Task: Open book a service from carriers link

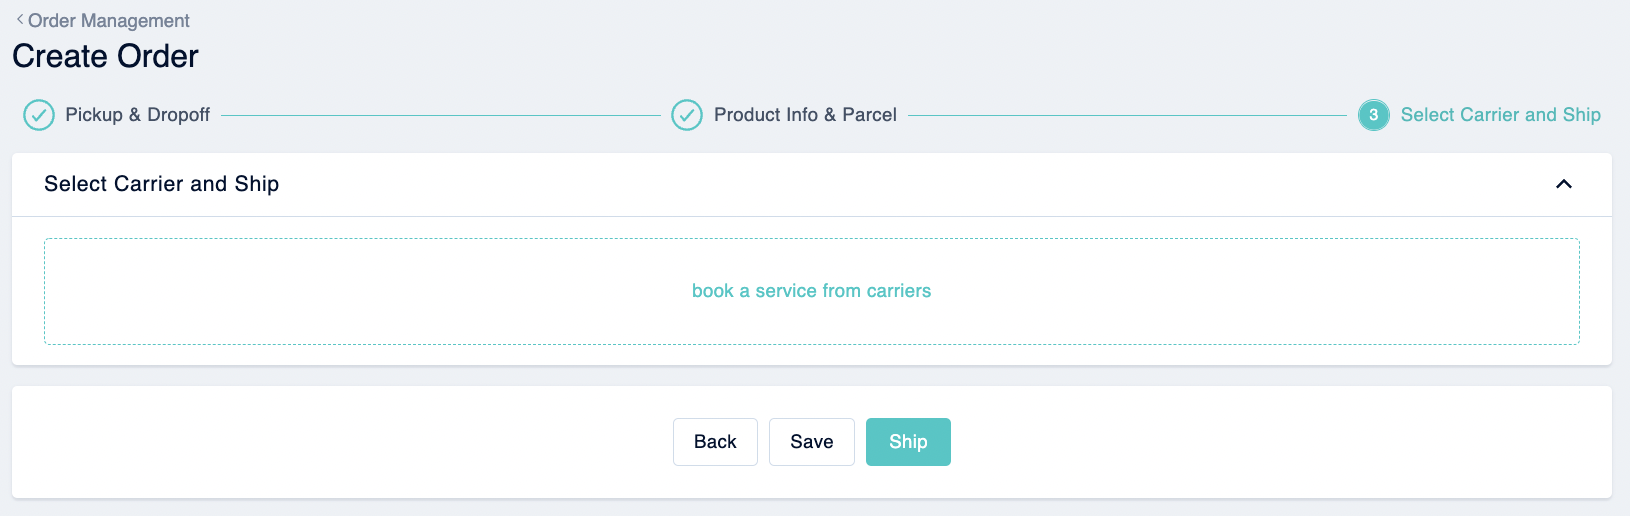Action: tap(811, 291)
